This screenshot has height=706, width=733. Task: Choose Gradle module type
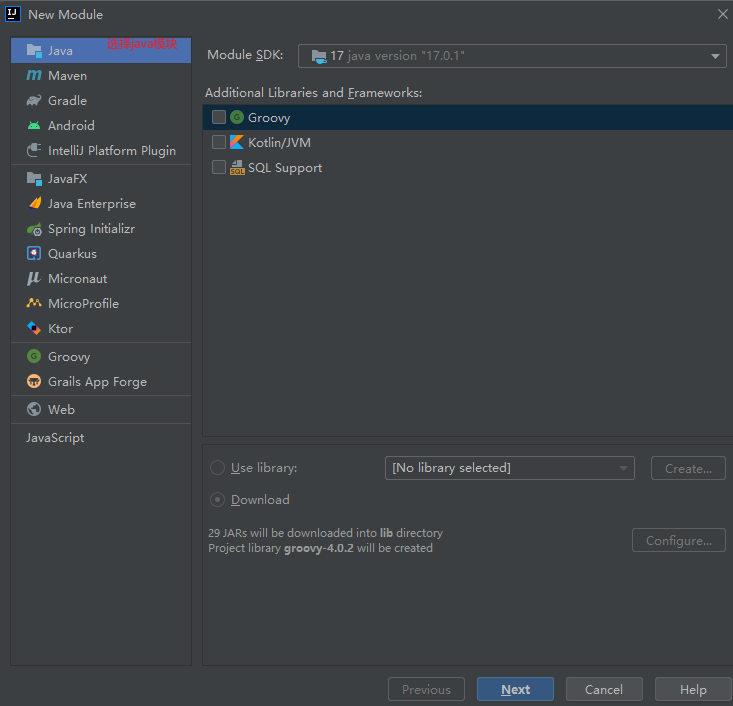coord(101,101)
